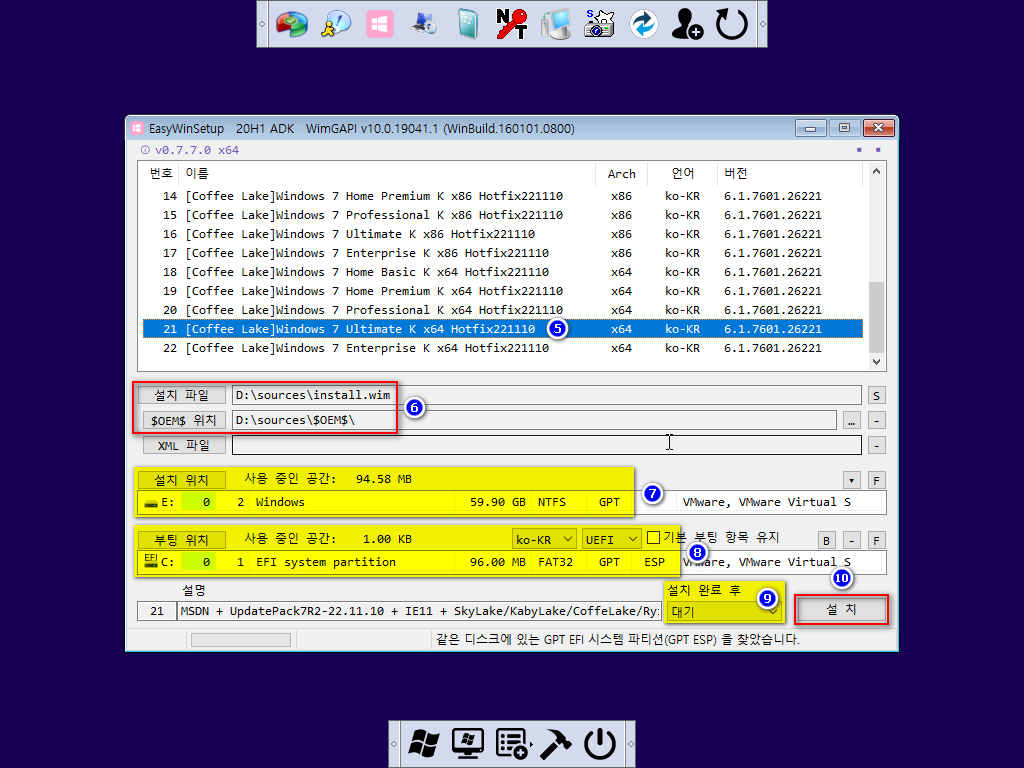Viewport: 1024px width, 768px height.
Task: Click the minus button in boot location row
Action: tap(851, 540)
